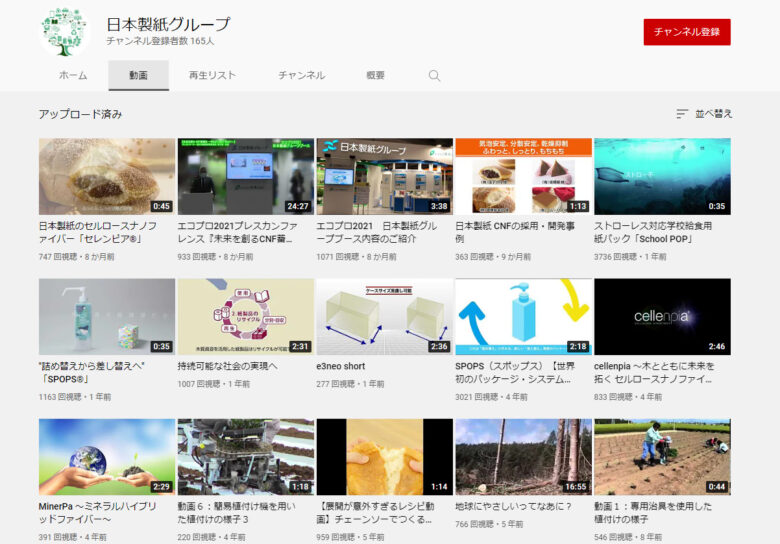
Task: Click the 3021 回視聴・4 年前 metadata
Action: click(489, 397)
